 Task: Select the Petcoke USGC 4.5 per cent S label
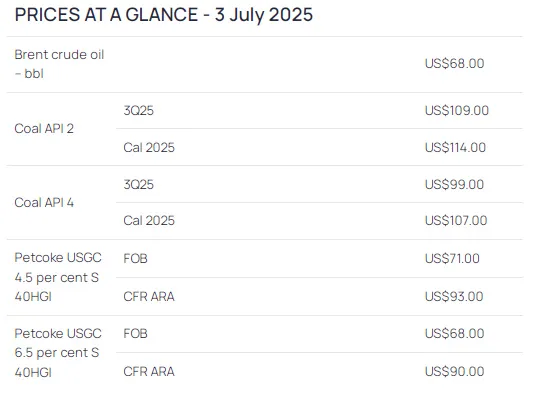click(58, 277)
